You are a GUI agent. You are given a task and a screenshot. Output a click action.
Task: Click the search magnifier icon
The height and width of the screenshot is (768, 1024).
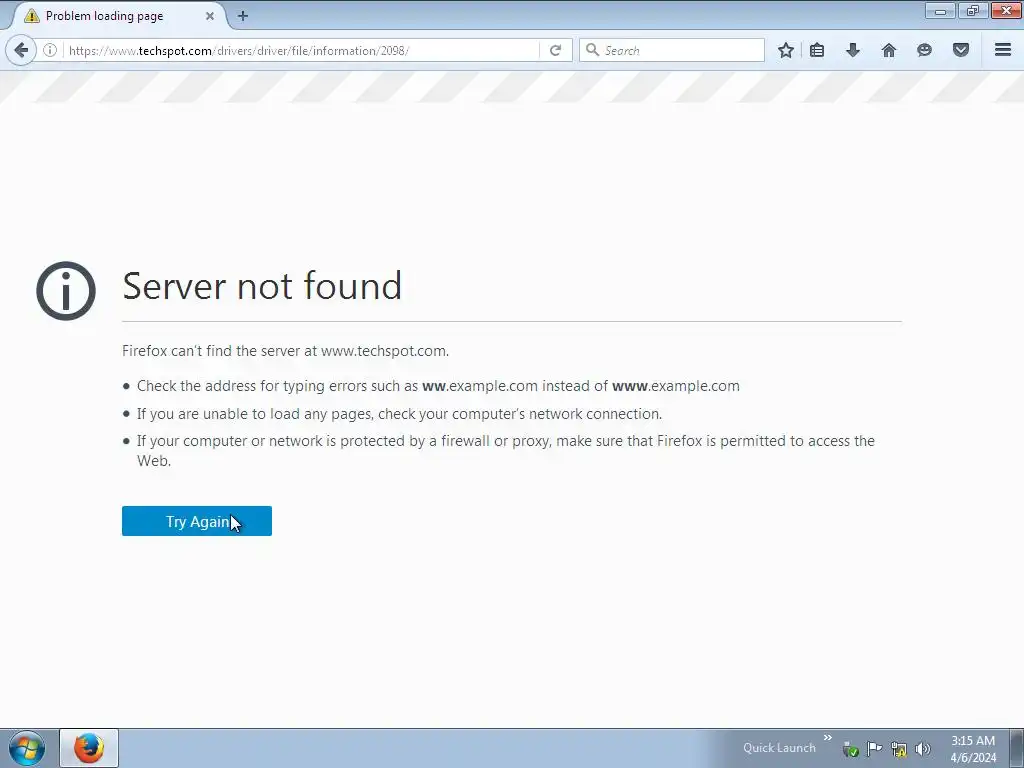click(x=592, y=50)
